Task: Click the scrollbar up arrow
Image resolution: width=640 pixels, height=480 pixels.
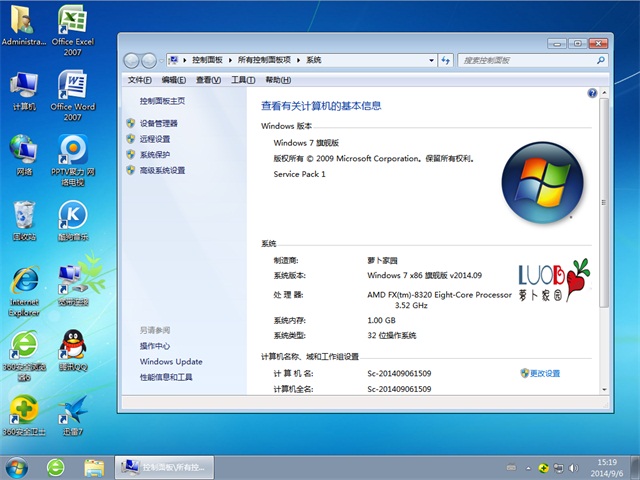Action: [604, 93]
